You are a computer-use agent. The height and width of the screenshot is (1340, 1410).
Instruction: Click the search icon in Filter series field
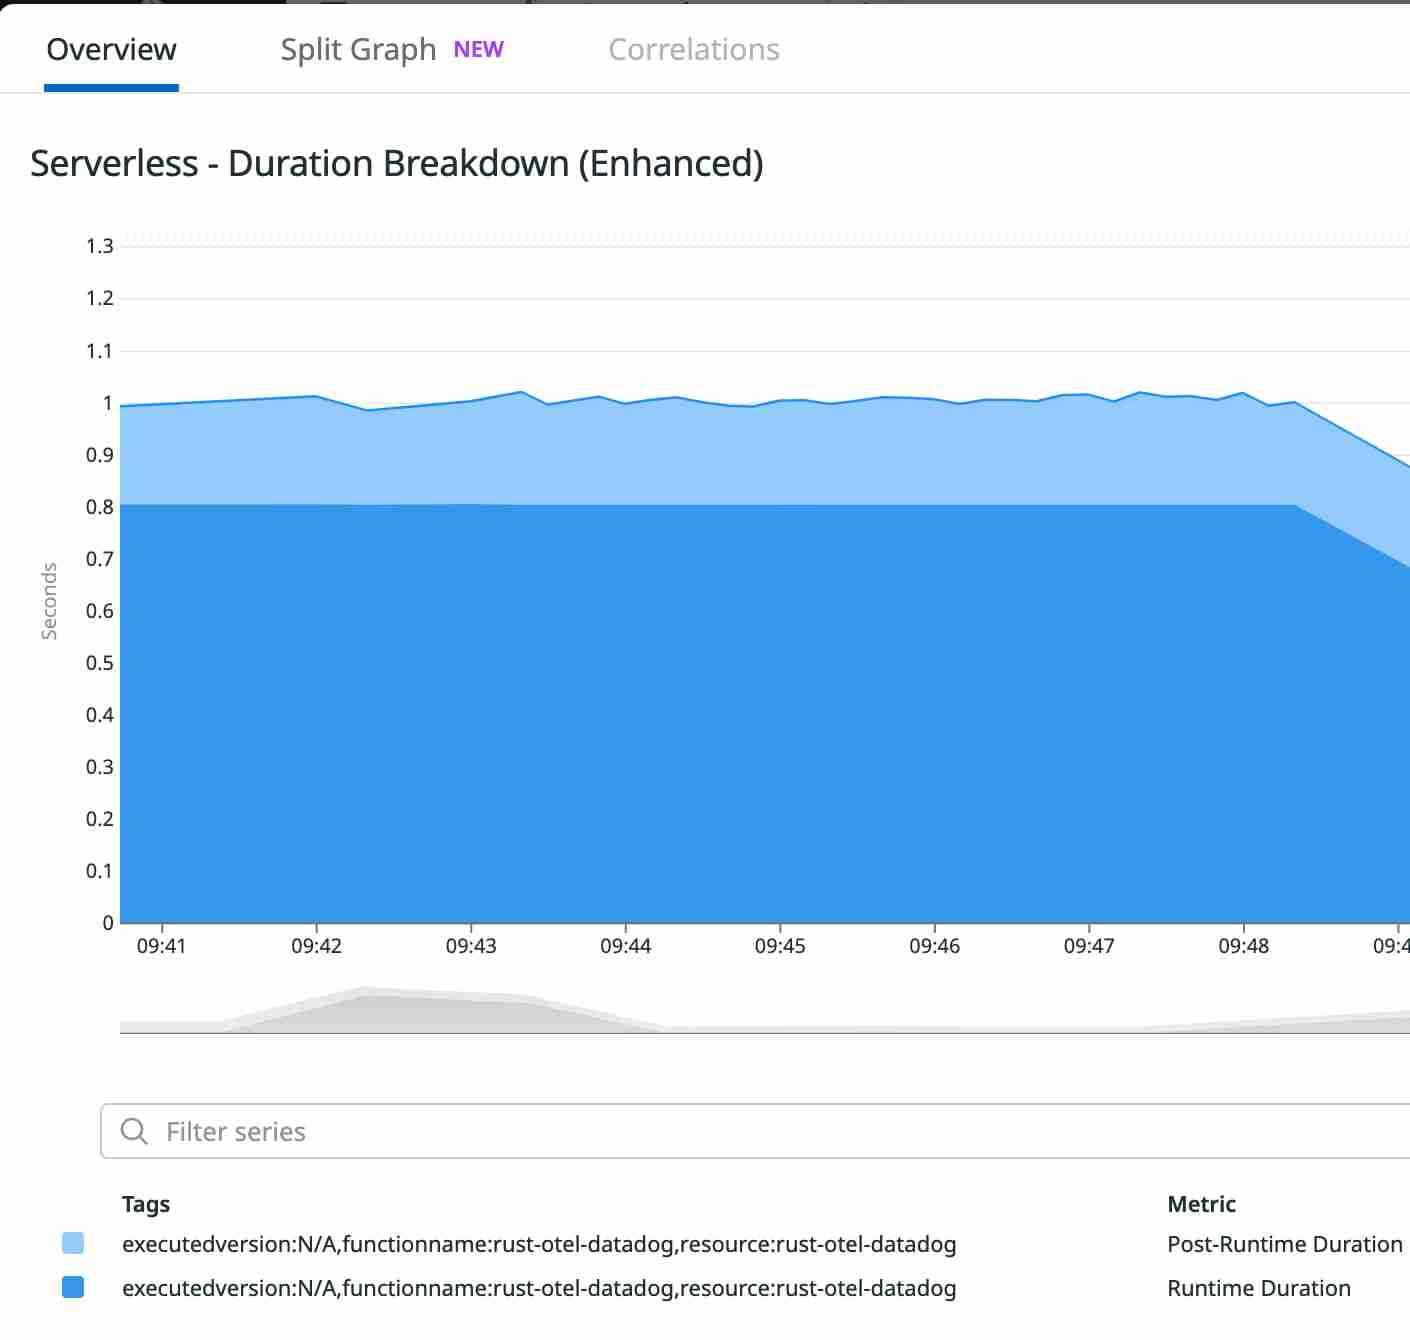[x=134, y=1131]
